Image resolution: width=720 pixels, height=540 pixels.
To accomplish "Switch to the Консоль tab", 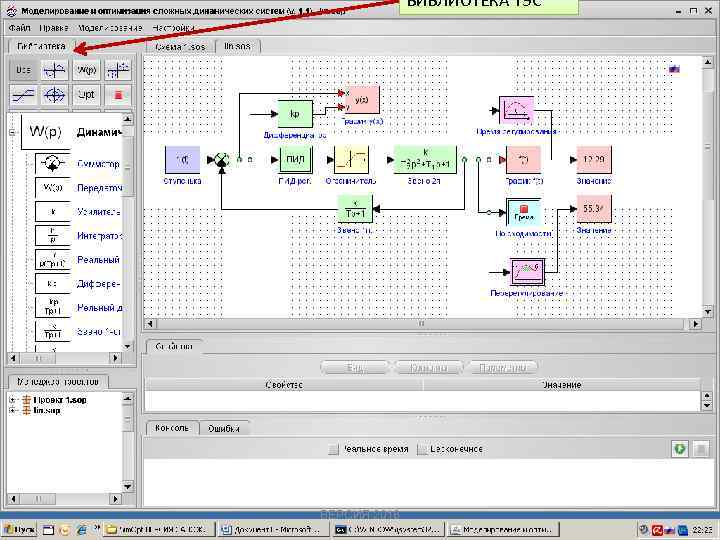I will coord(172,428).
